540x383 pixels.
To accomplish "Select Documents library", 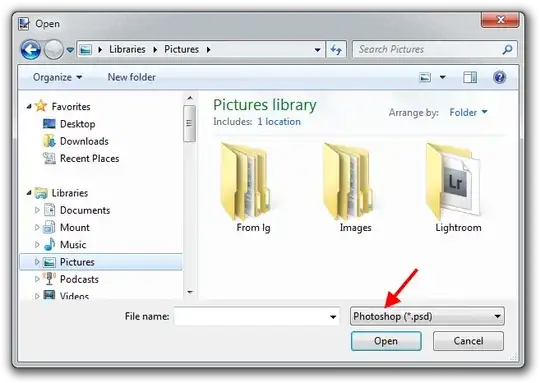I will pyautogui.click(x=85, y=210).
